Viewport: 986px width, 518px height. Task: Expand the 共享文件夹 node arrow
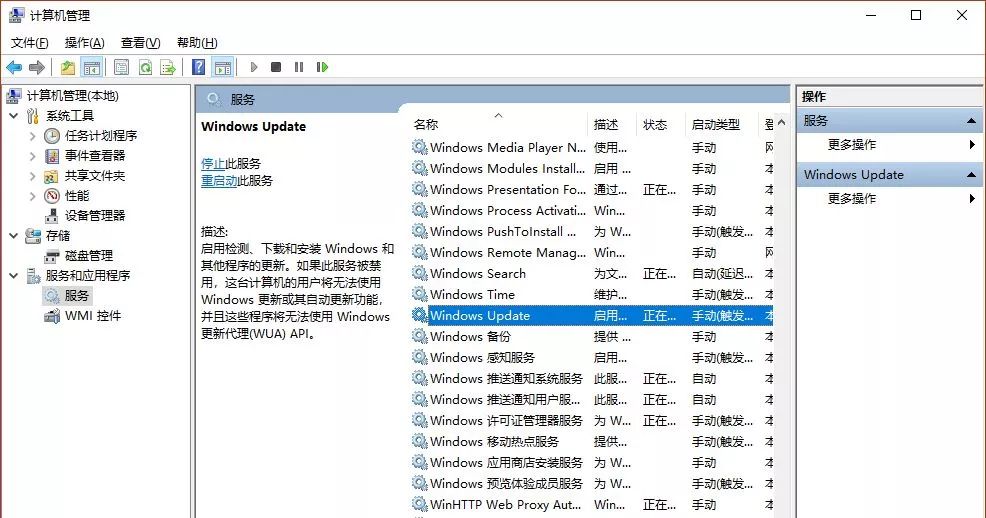33,176
